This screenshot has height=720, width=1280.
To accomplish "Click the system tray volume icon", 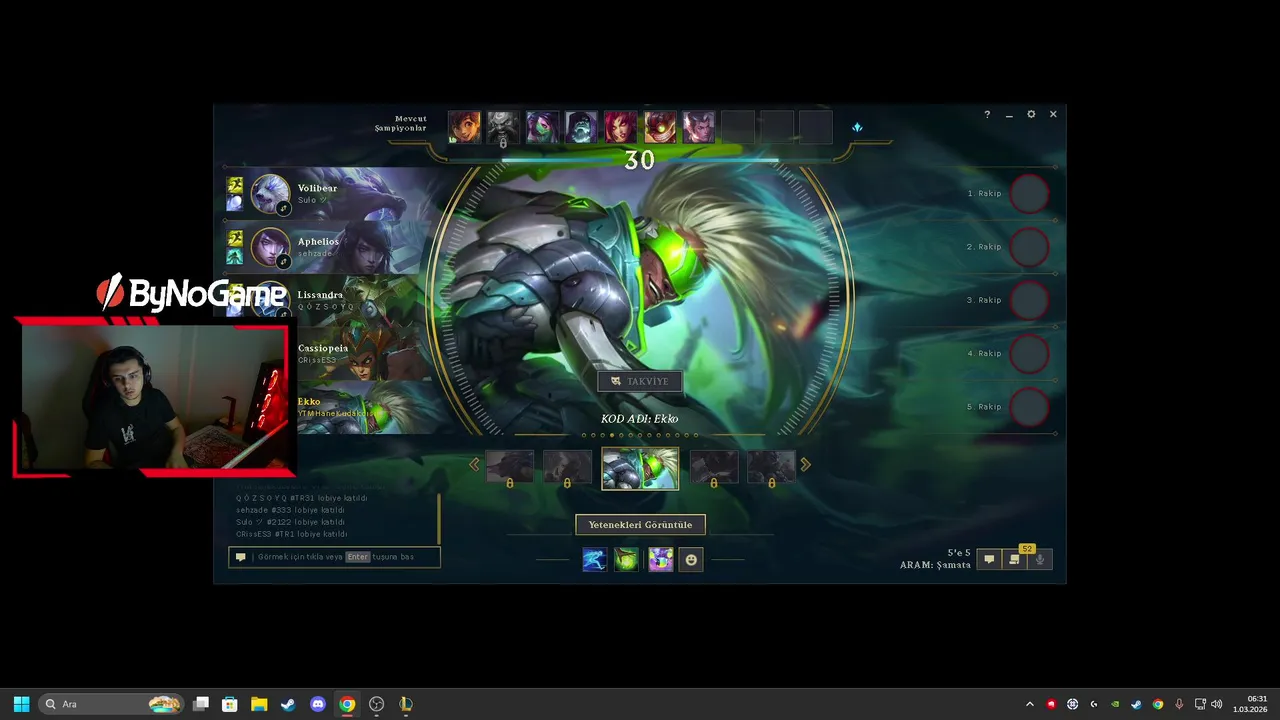I will pyautogui.click(x=1217, y=704).
